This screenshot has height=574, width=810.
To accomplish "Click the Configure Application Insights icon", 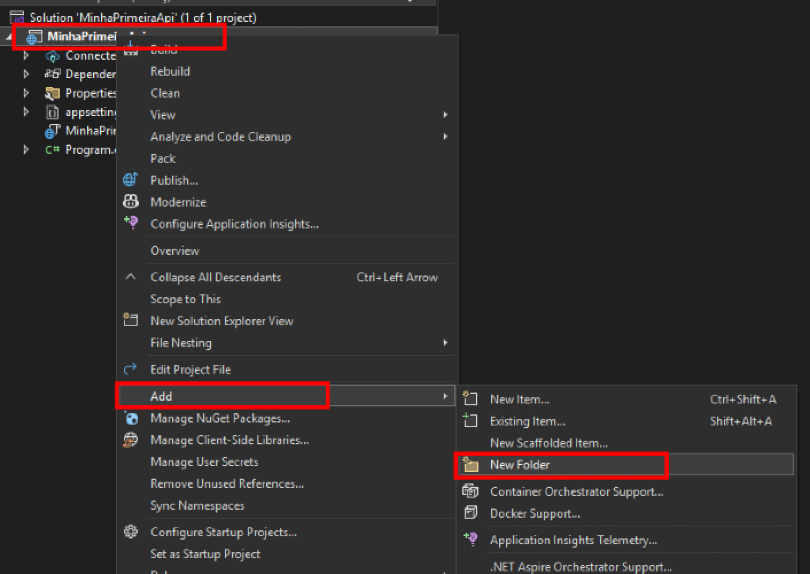I will click(x=130, y=224).
